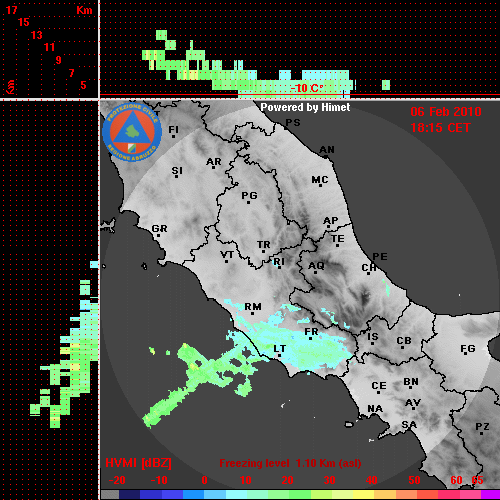Click the 40 dBZ scale label

click(372, 480)
